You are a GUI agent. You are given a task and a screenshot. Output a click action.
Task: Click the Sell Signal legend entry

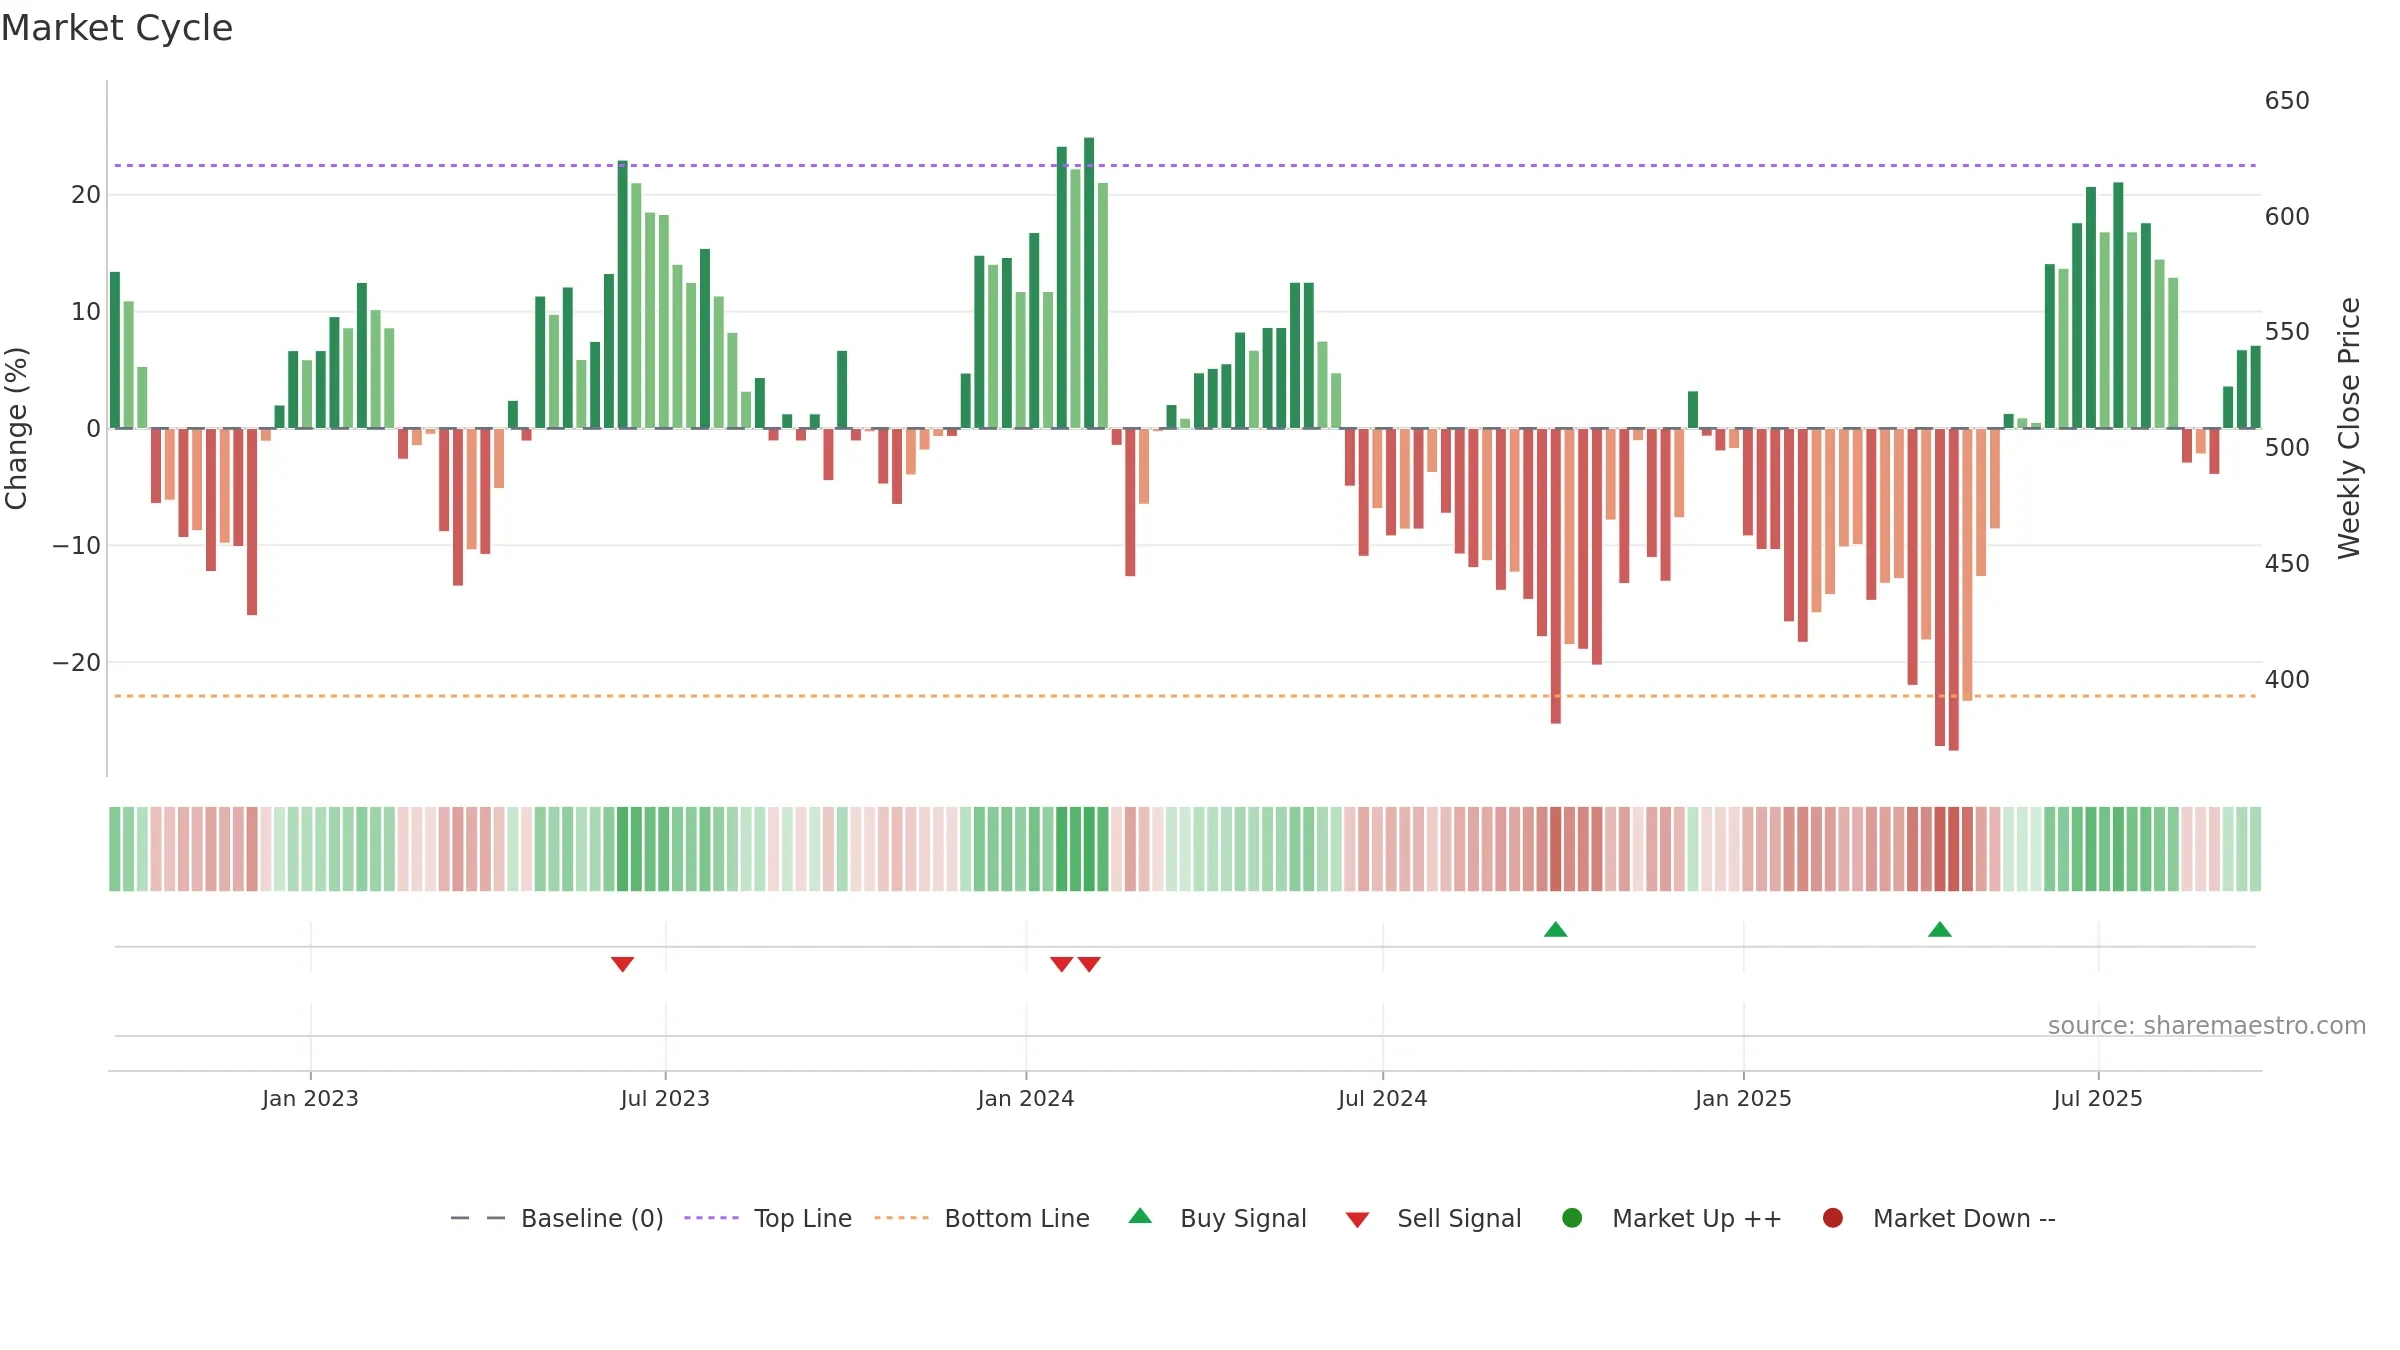(1433, 1218)
